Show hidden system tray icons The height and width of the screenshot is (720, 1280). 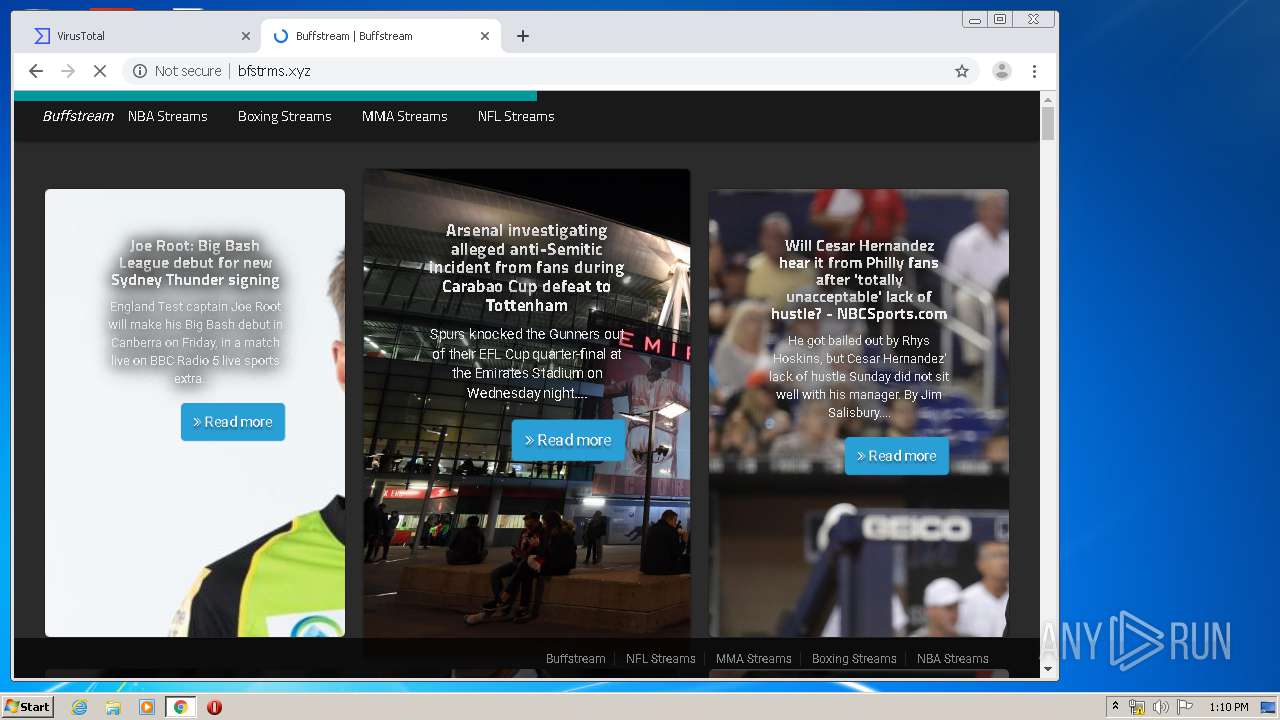coord(1116,707)
